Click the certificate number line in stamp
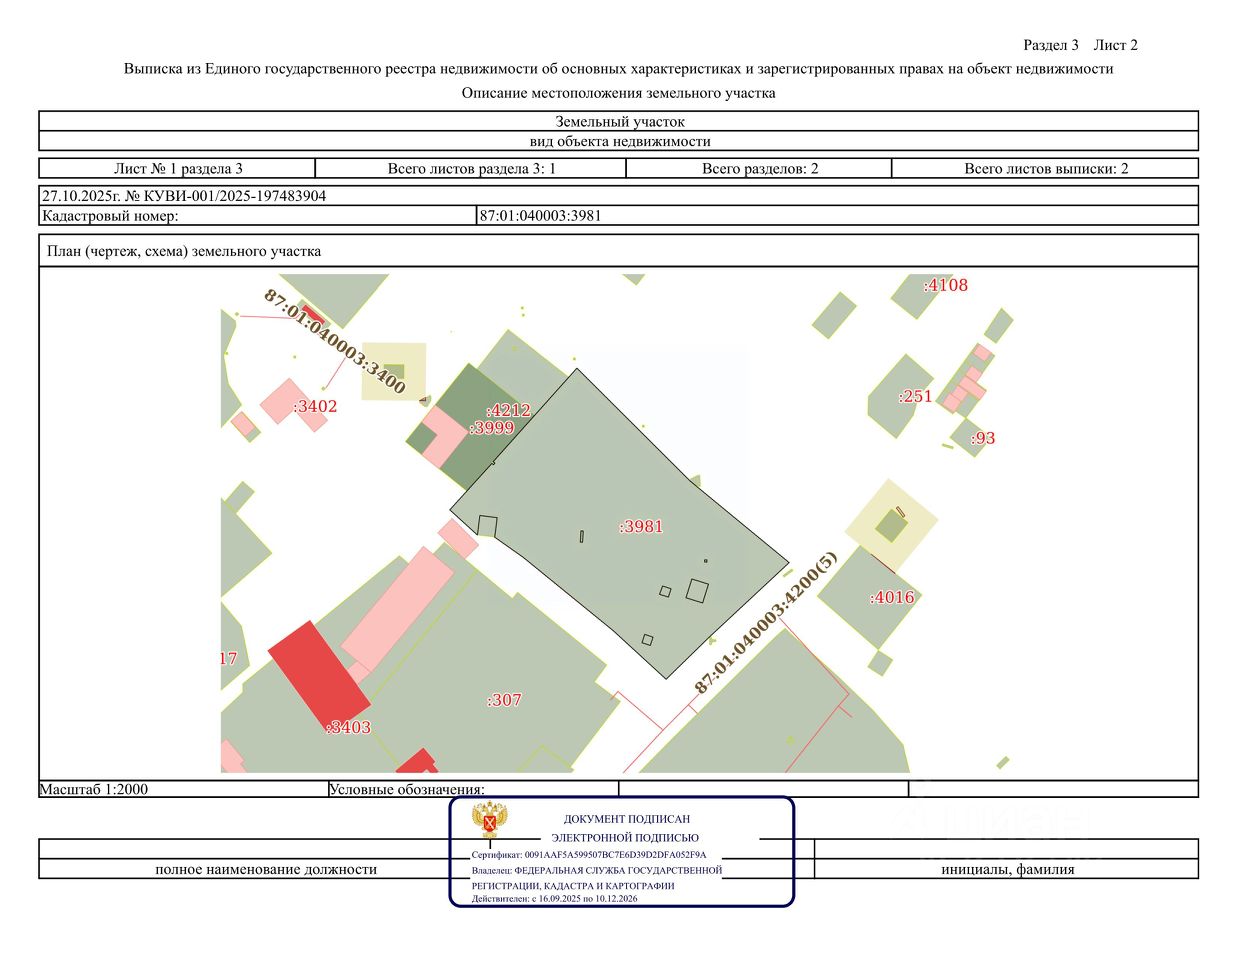This screenshot has height=957, width=1238. (589, 855)
